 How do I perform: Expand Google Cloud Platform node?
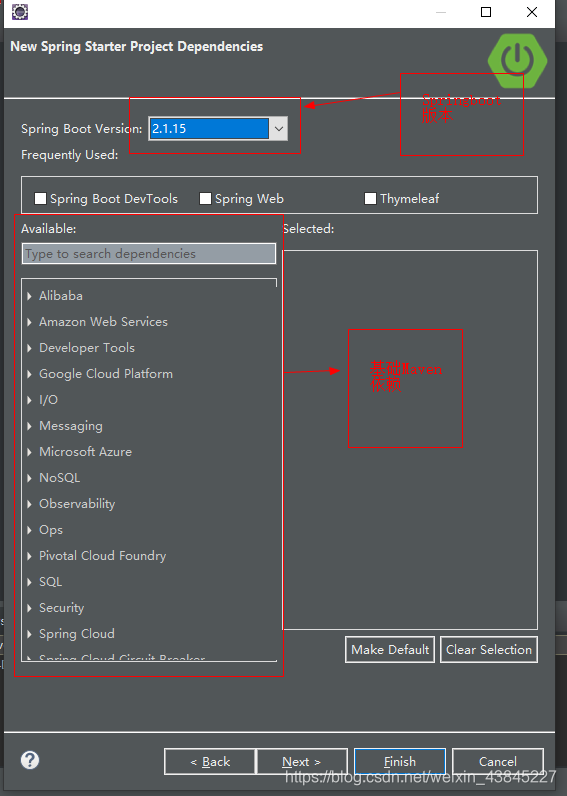[x=29, y=374]
